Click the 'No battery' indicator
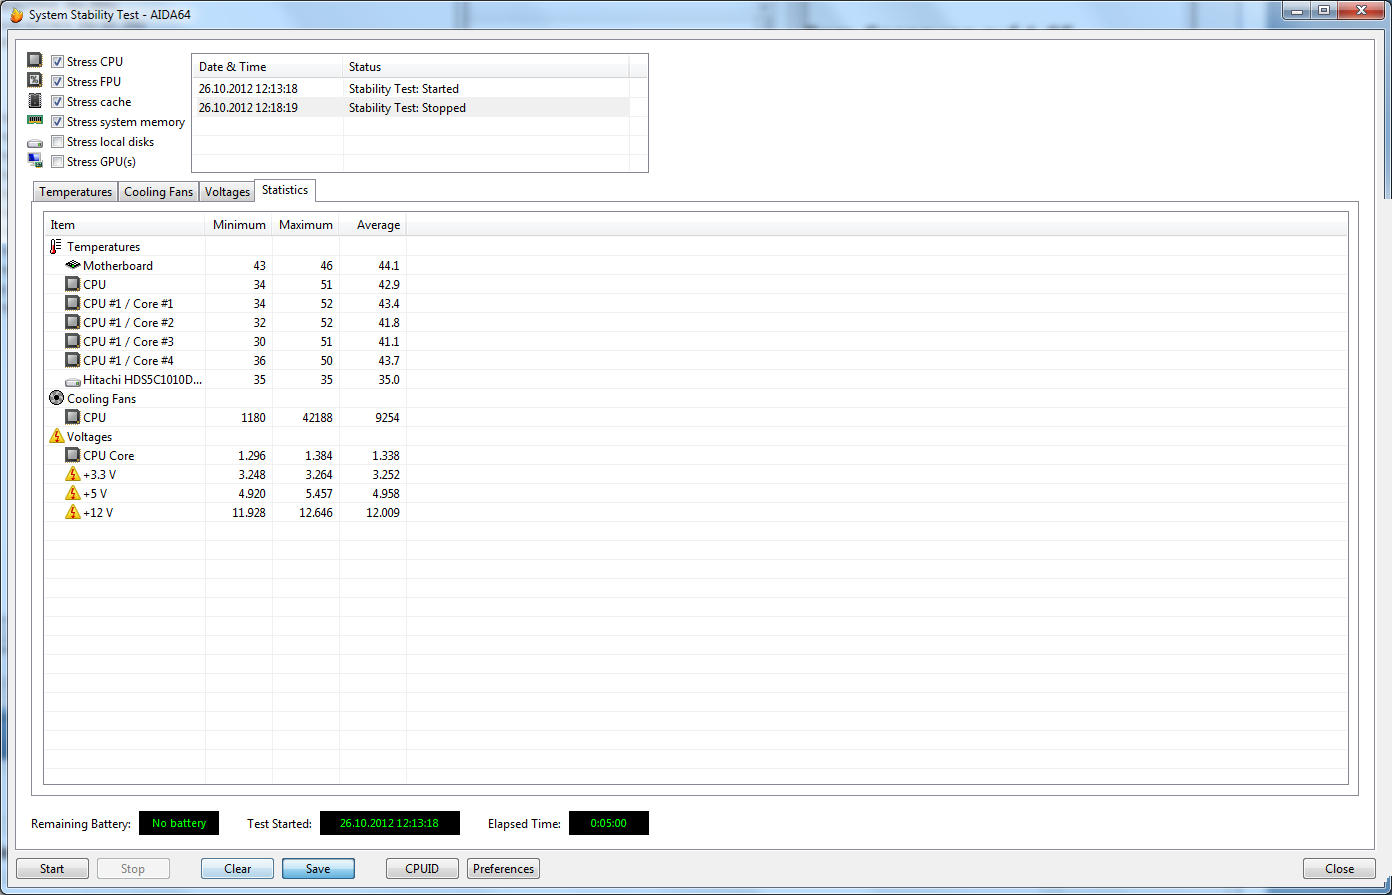 [x=179, y=823]
